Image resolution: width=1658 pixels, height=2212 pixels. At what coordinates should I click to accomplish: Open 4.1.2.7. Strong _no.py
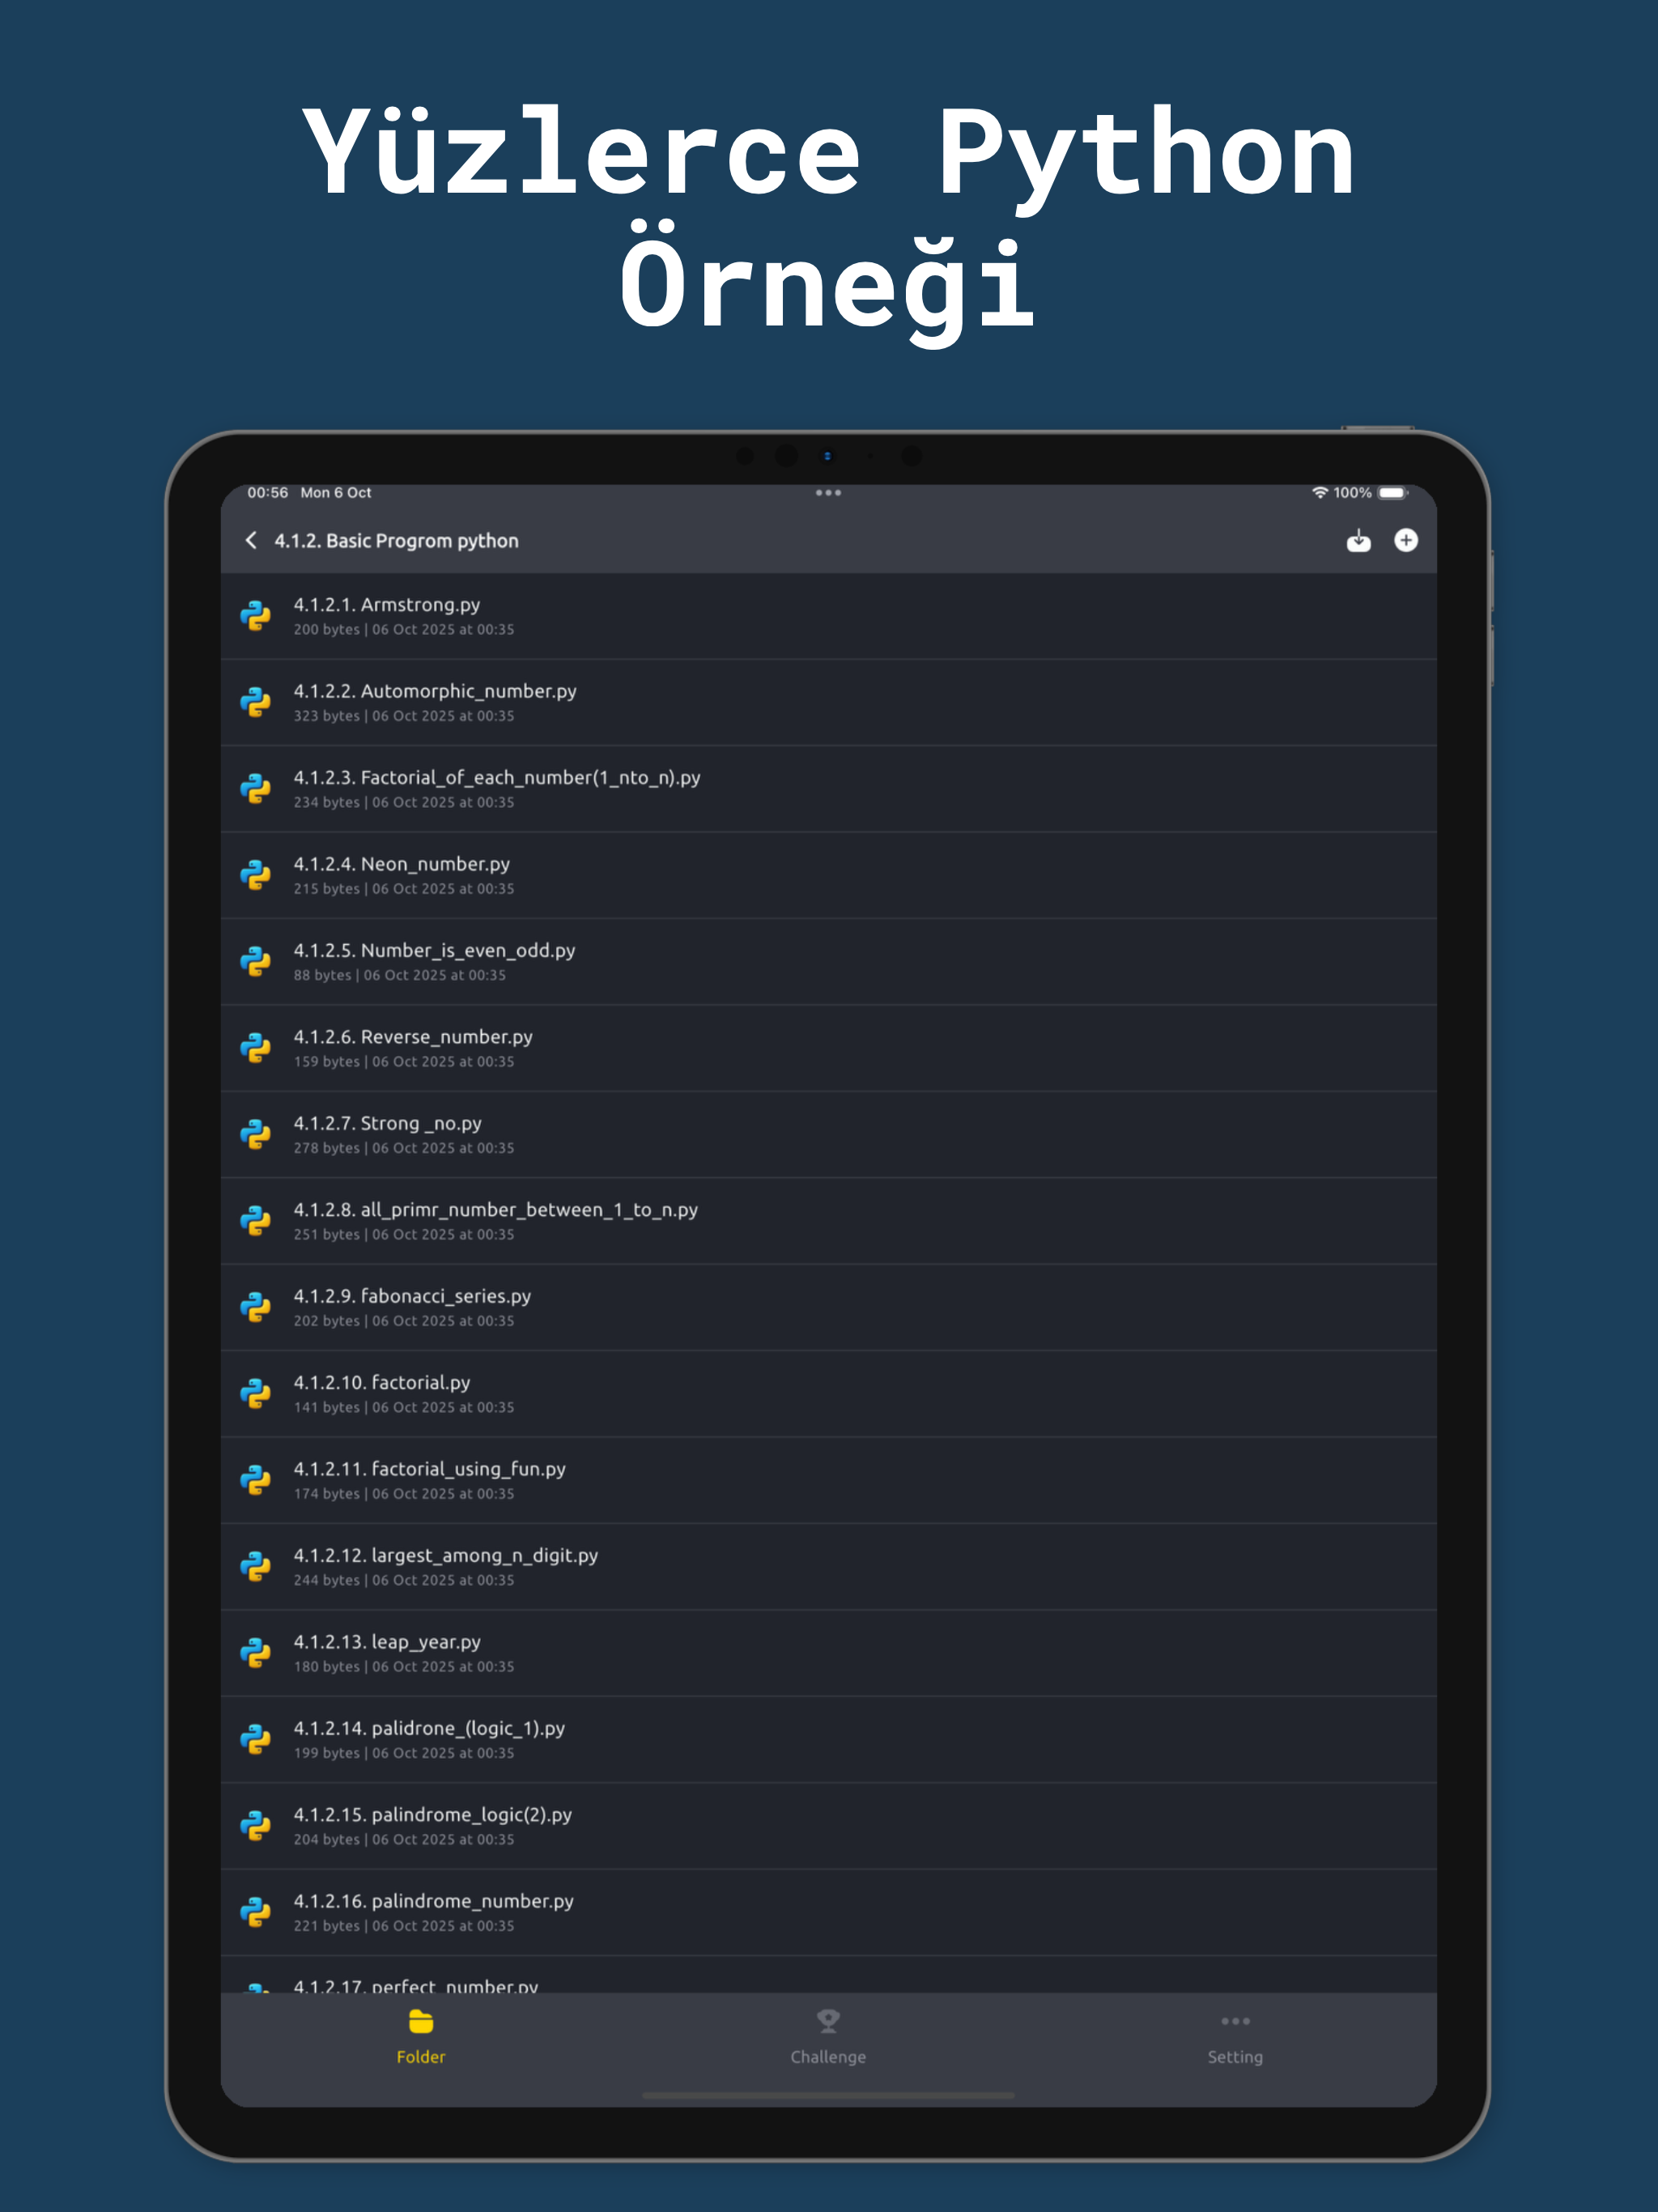click(828, 1135)
